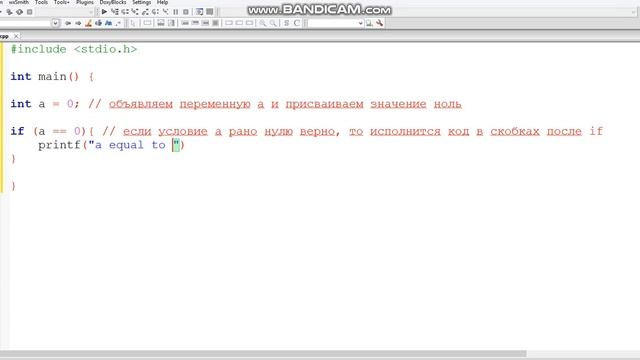Open the DoxyBlocks menu
The width and height of the screenshot is (640, 360).
(x=113, y=2)
